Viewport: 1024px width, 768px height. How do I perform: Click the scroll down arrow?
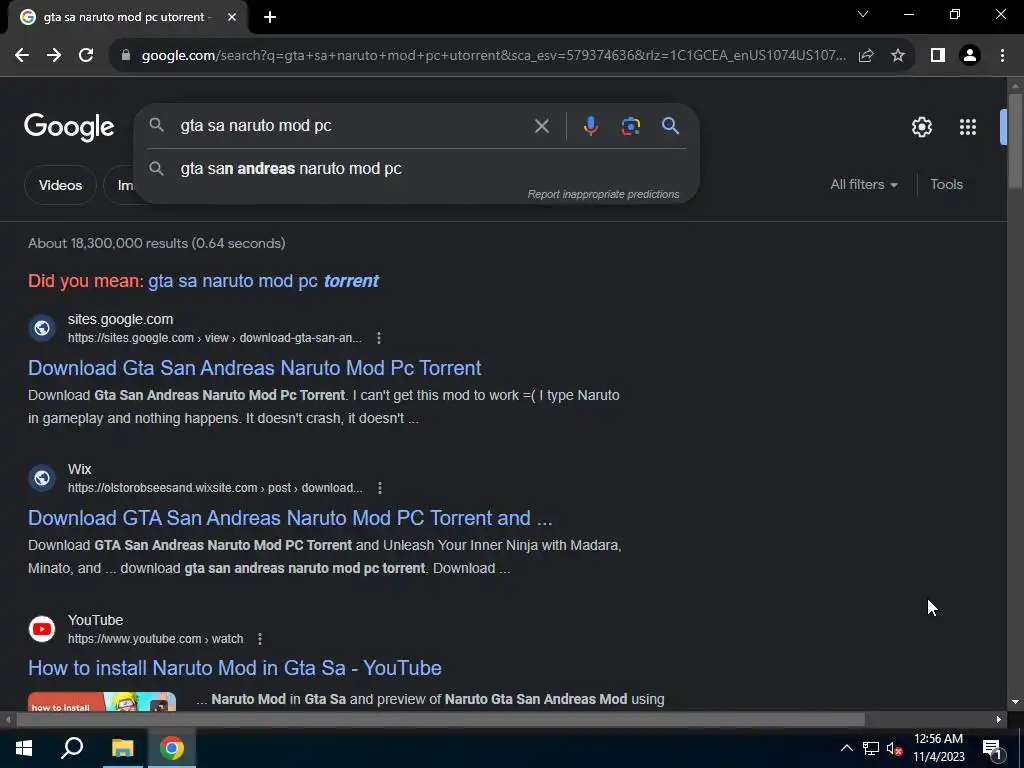(x=1015, y=702)
